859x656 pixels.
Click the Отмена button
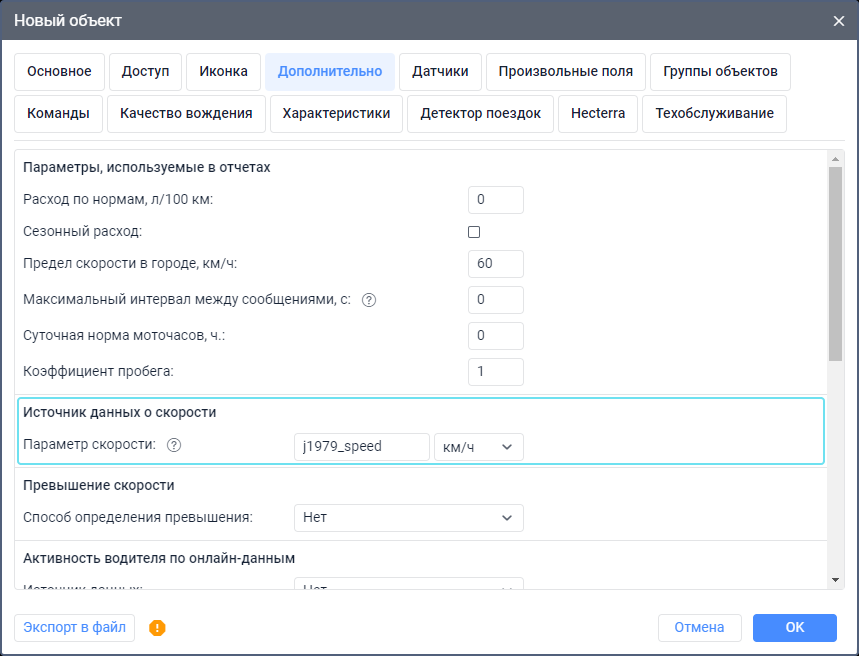pyautogui.click(x=699, y=628)
